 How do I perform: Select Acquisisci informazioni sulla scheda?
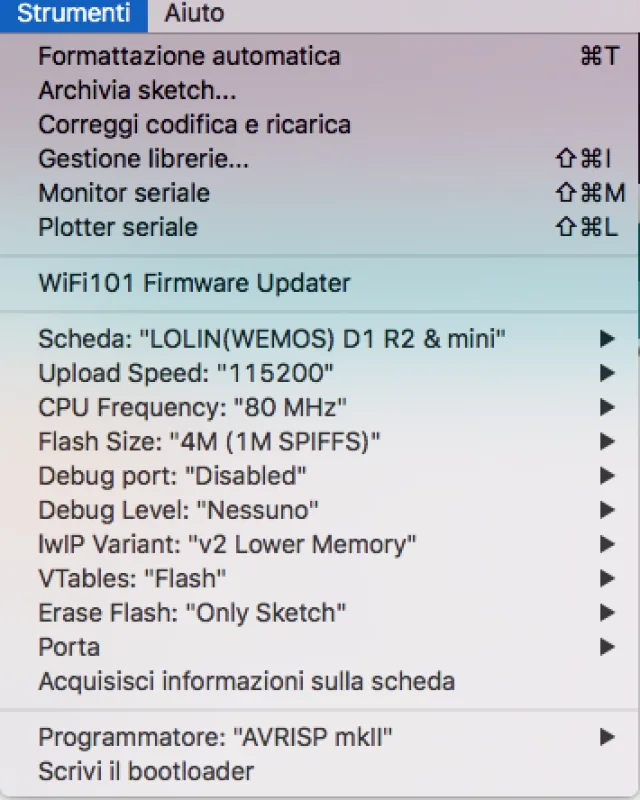pos(246,681)
